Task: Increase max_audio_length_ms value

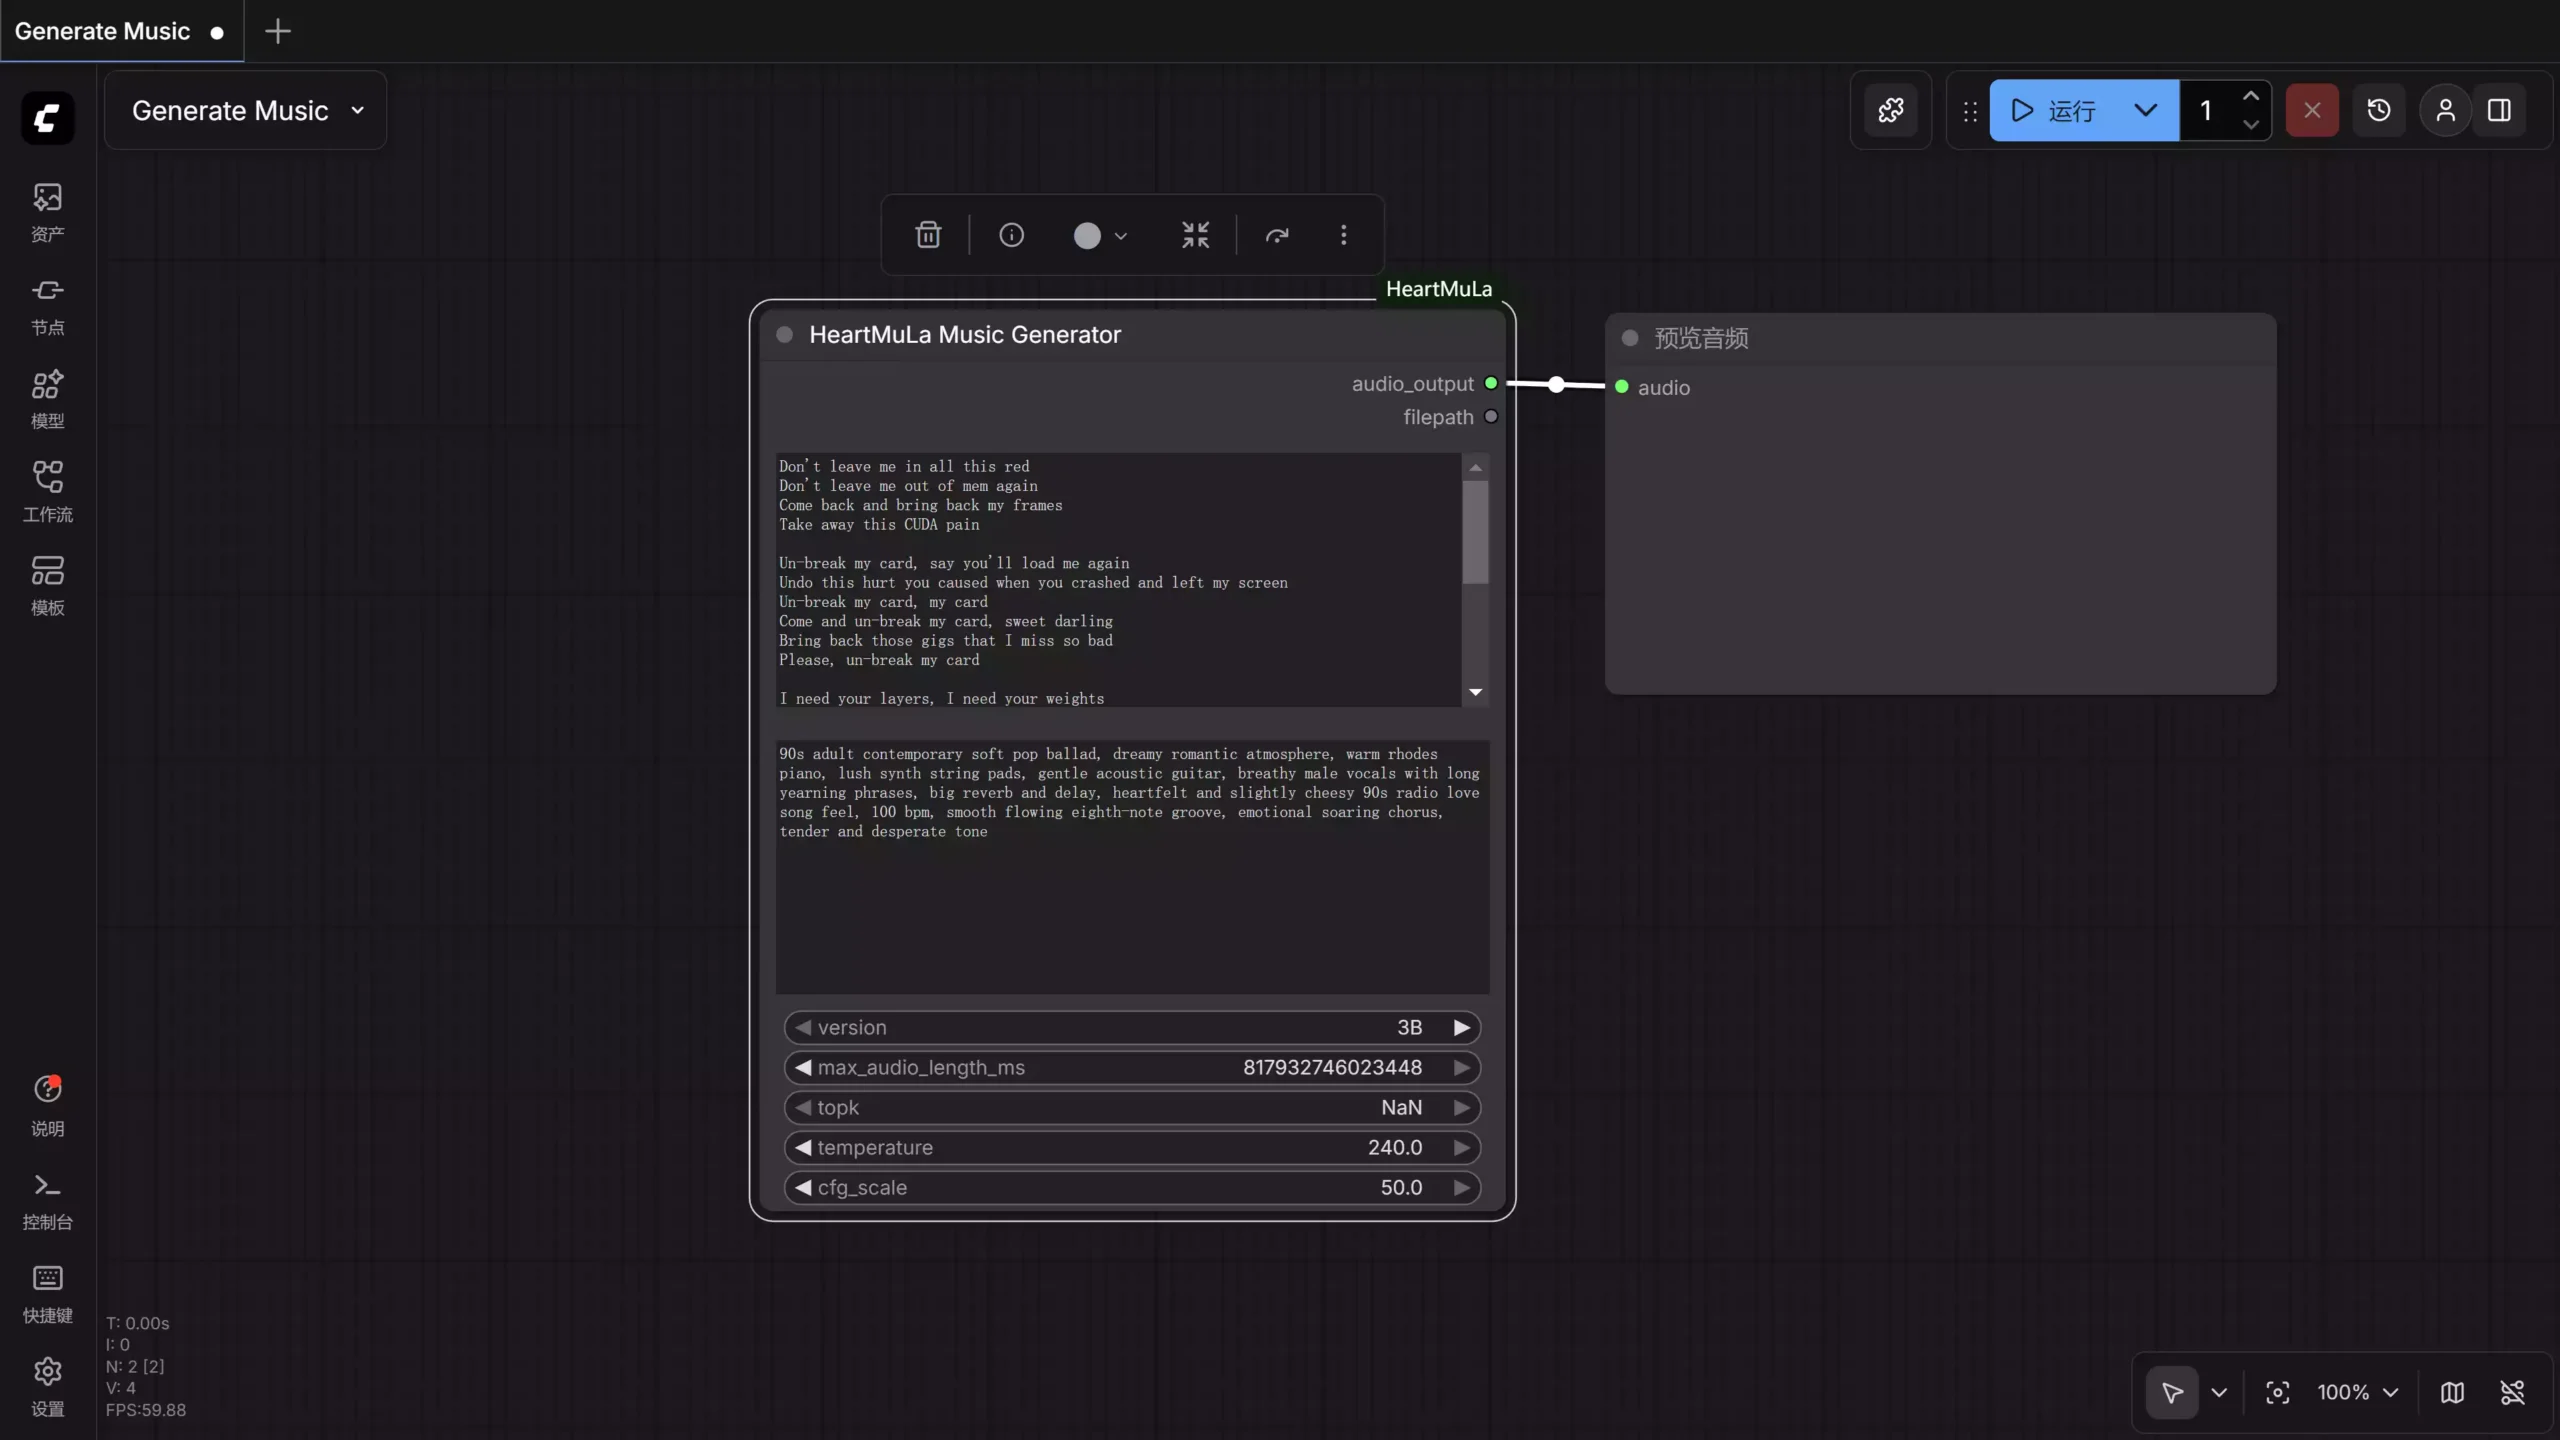Action: (1461, 1068)
